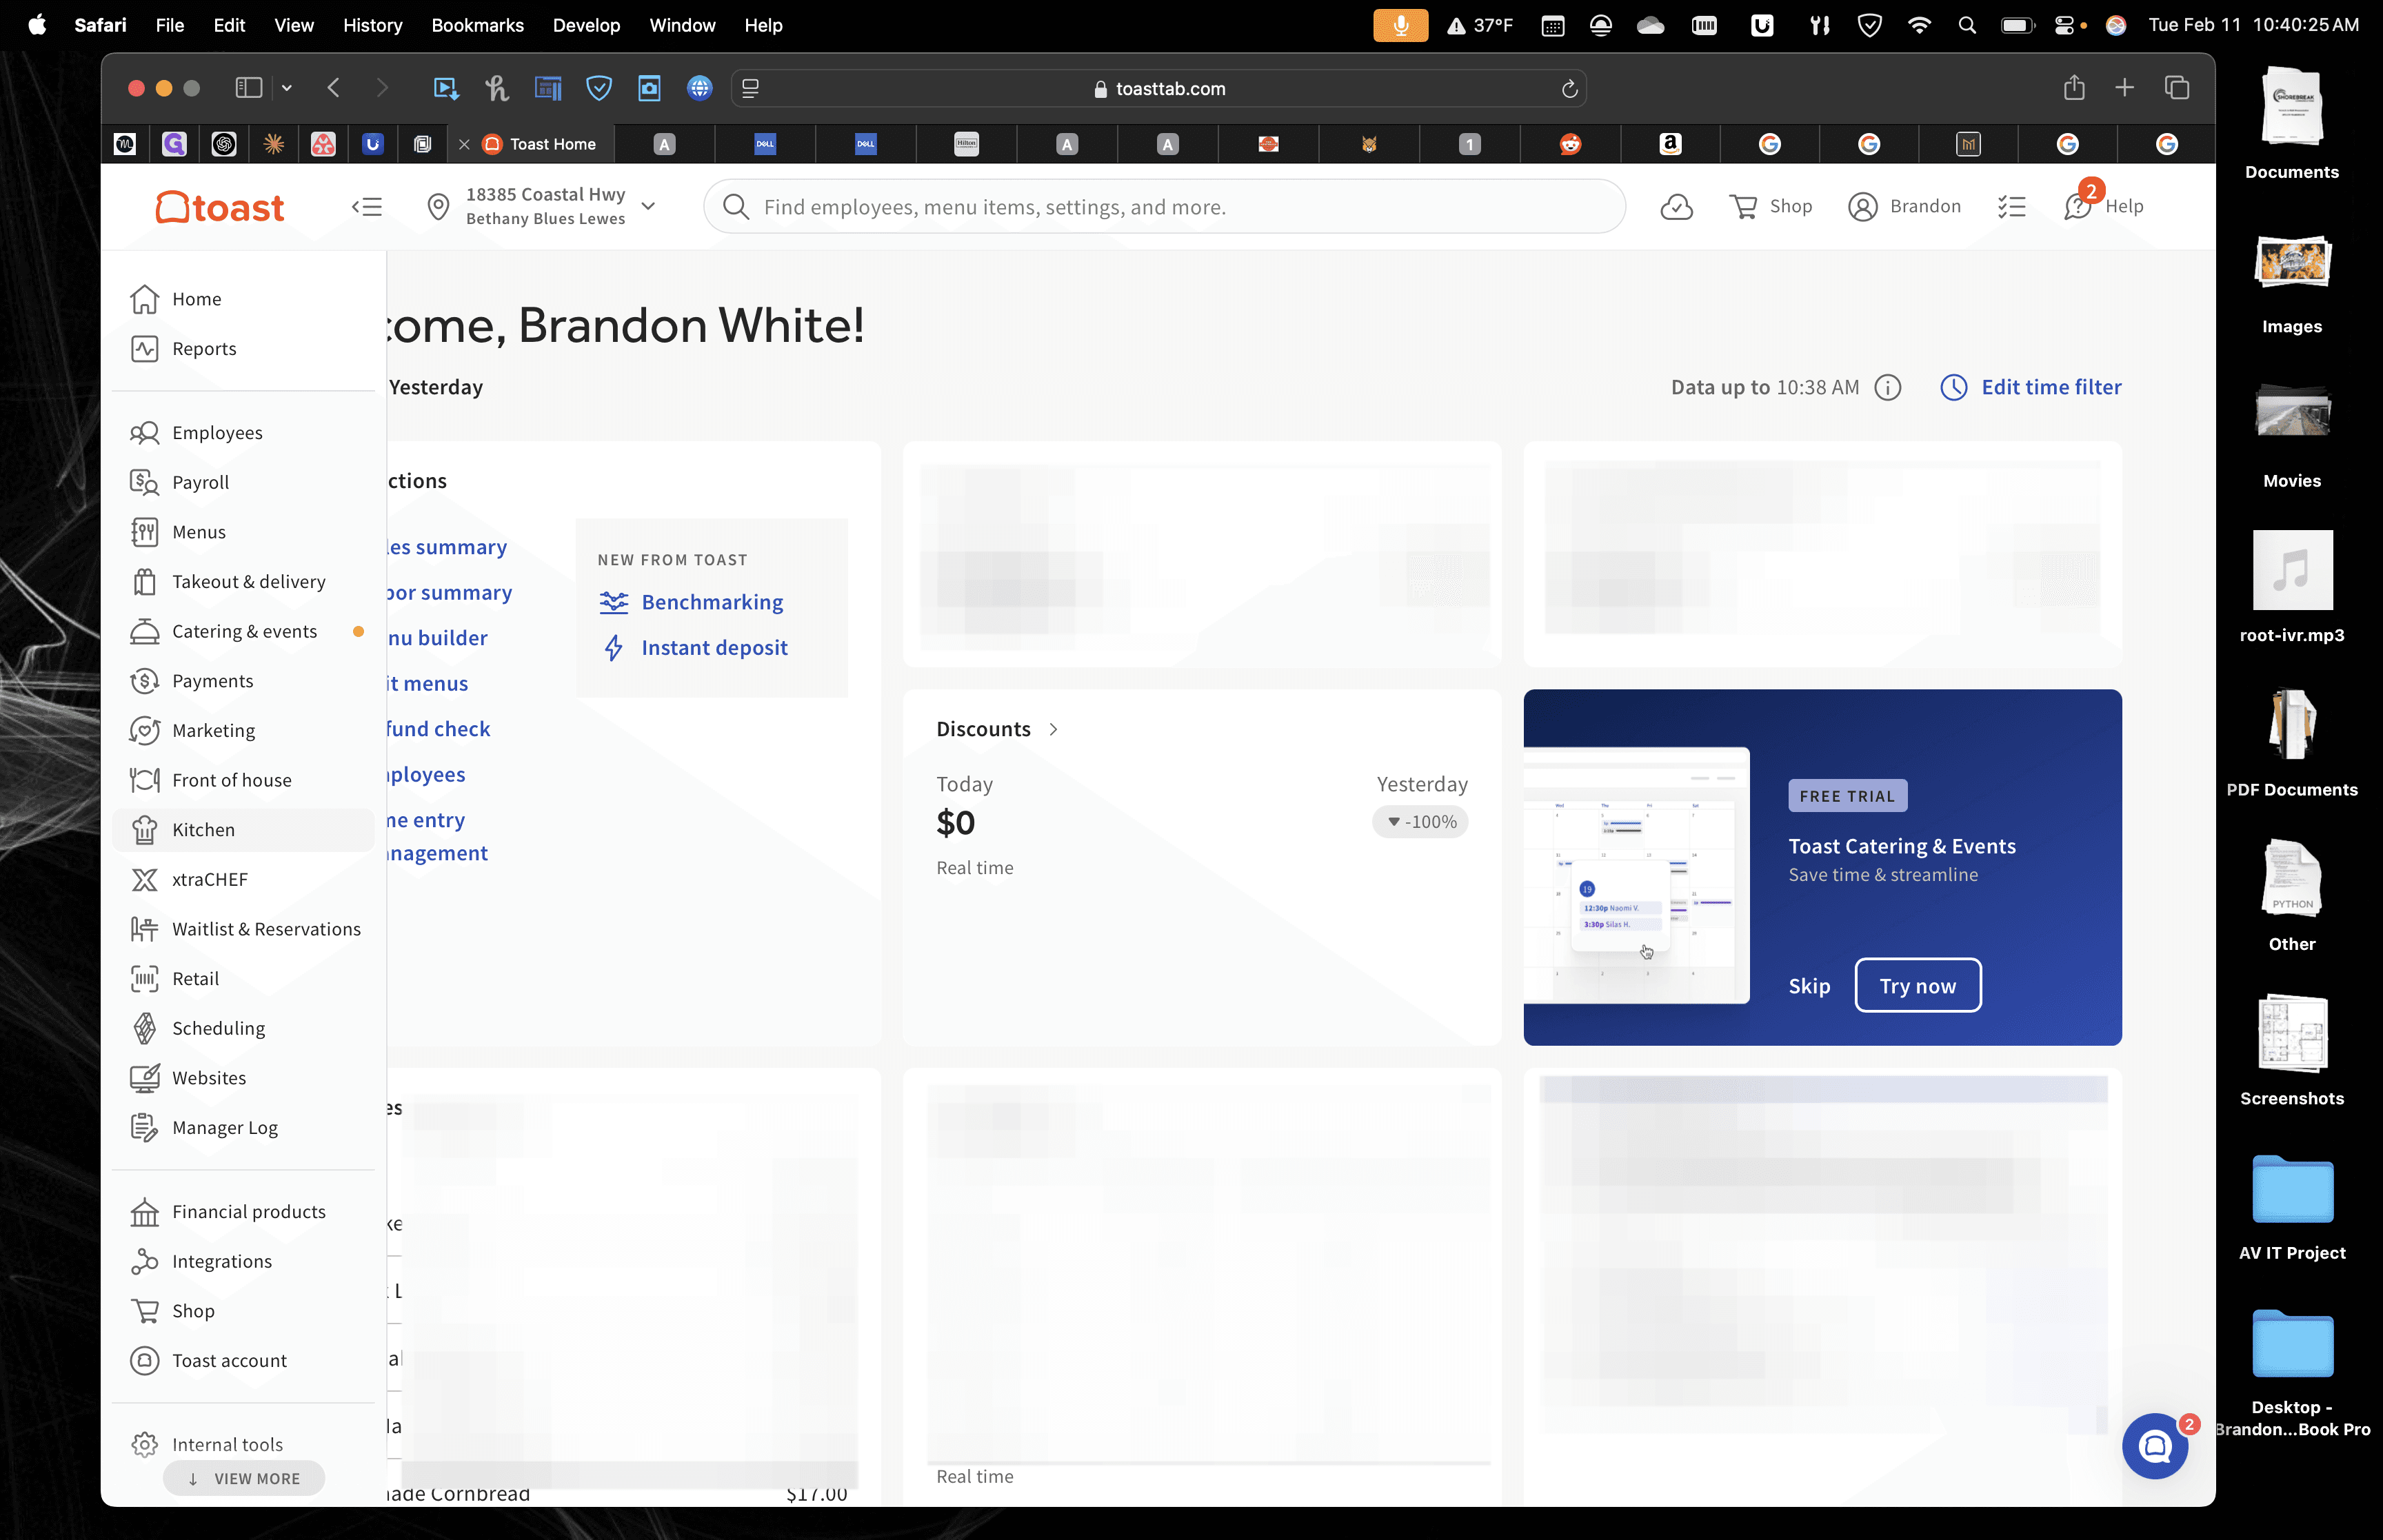This screenshot has height=1540, width=2383.
Task: Open the File menu
Action: click(169, 25)
